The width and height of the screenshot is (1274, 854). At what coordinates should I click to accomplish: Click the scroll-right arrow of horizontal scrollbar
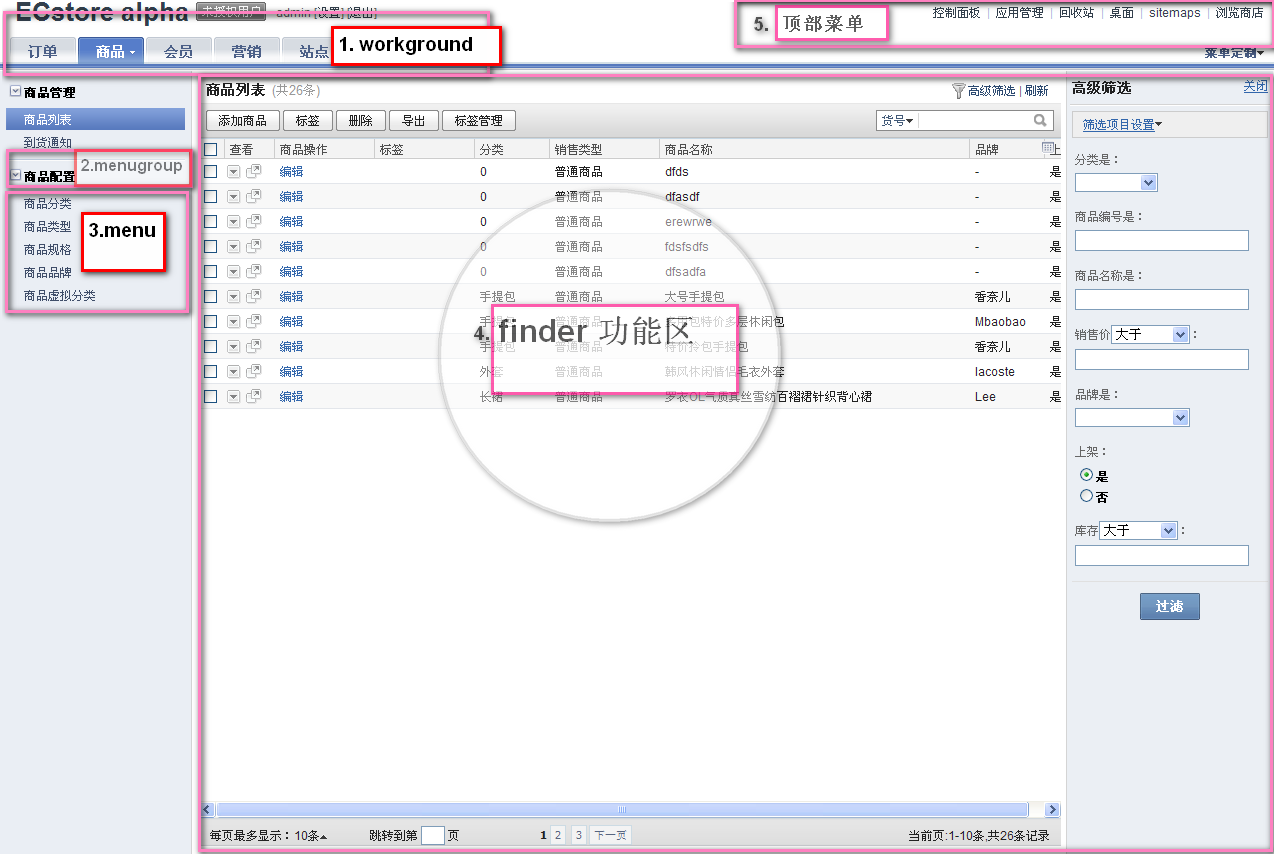point(1052,809)
